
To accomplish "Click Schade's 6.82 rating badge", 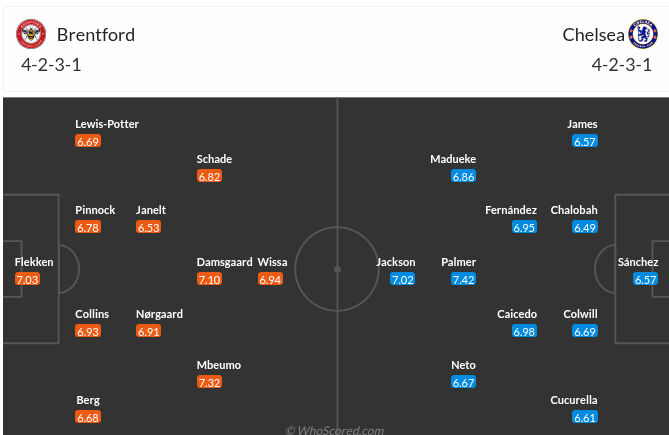I will click(209, 176).
